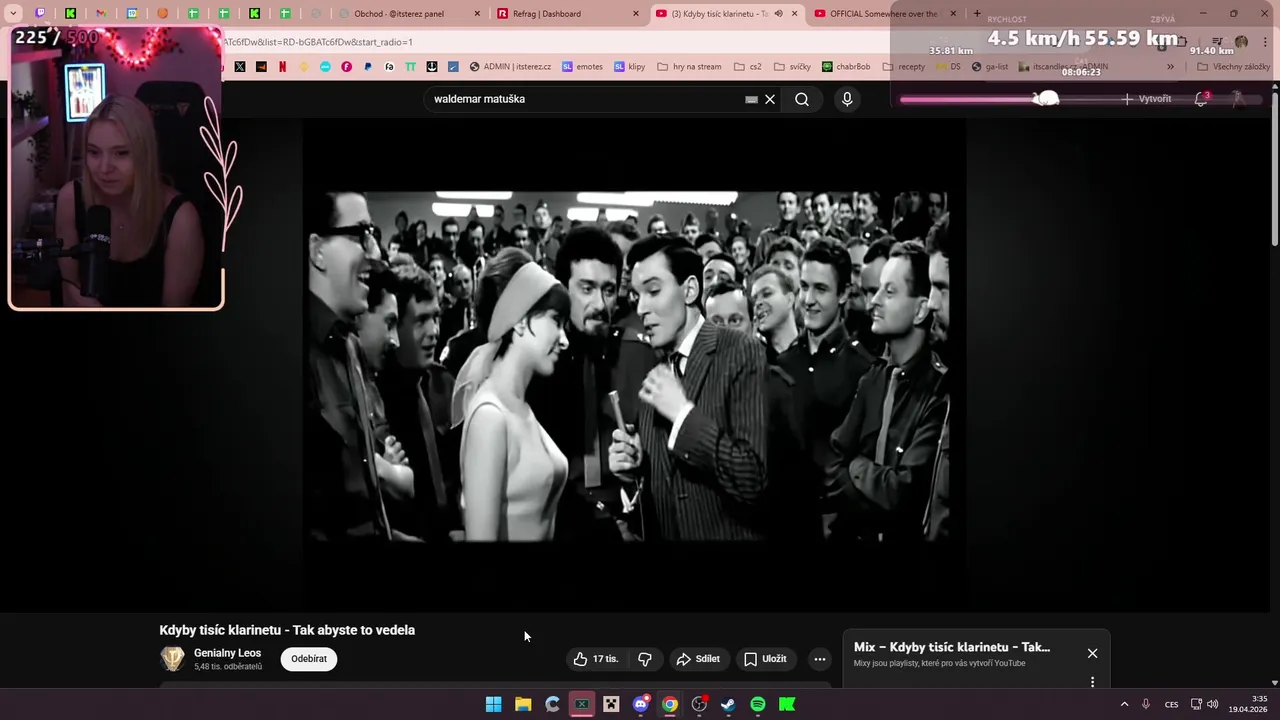Open the green Kick app in taskbar

point(787,704)
